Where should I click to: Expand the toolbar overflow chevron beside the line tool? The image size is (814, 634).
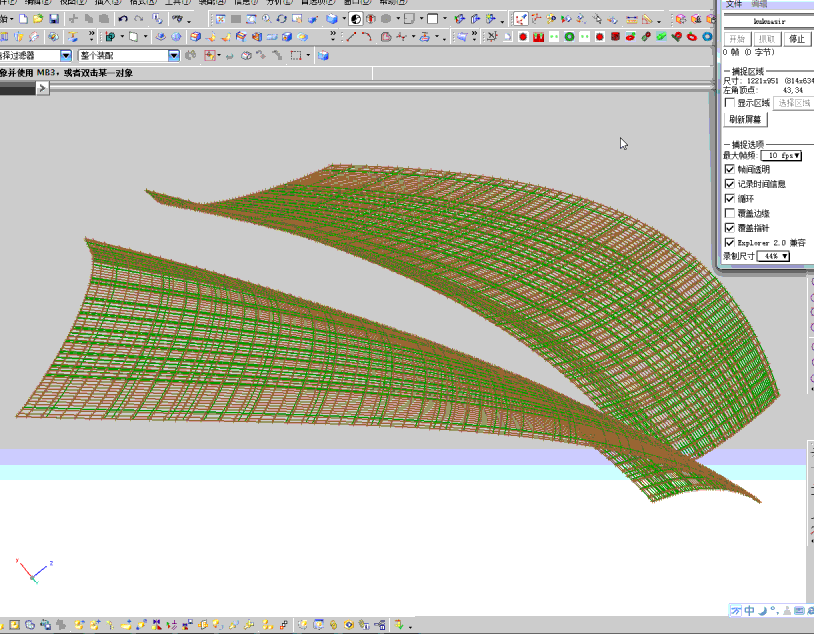point(333,36)
